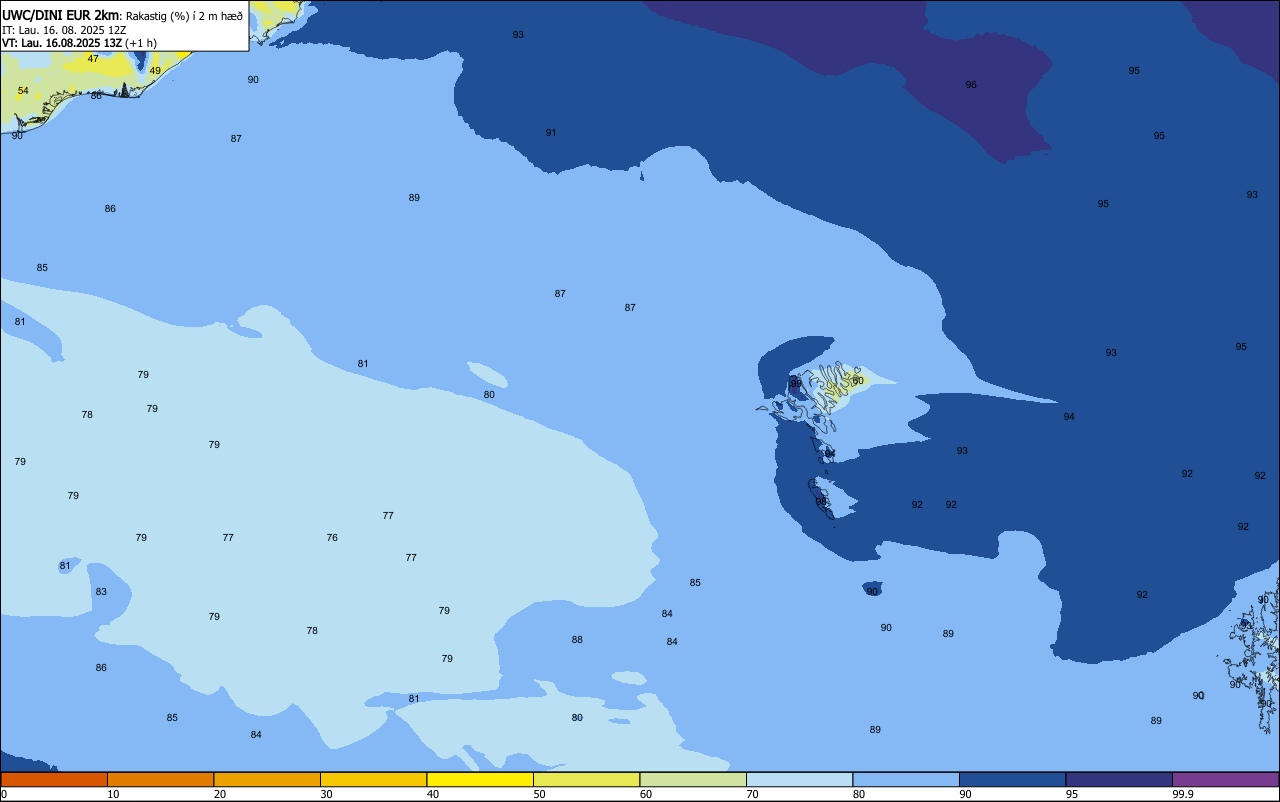The image size is (1280, 802).
Task: Click the 95–99.9 indigo legend swatch
Action: [x=1119, y=779]
